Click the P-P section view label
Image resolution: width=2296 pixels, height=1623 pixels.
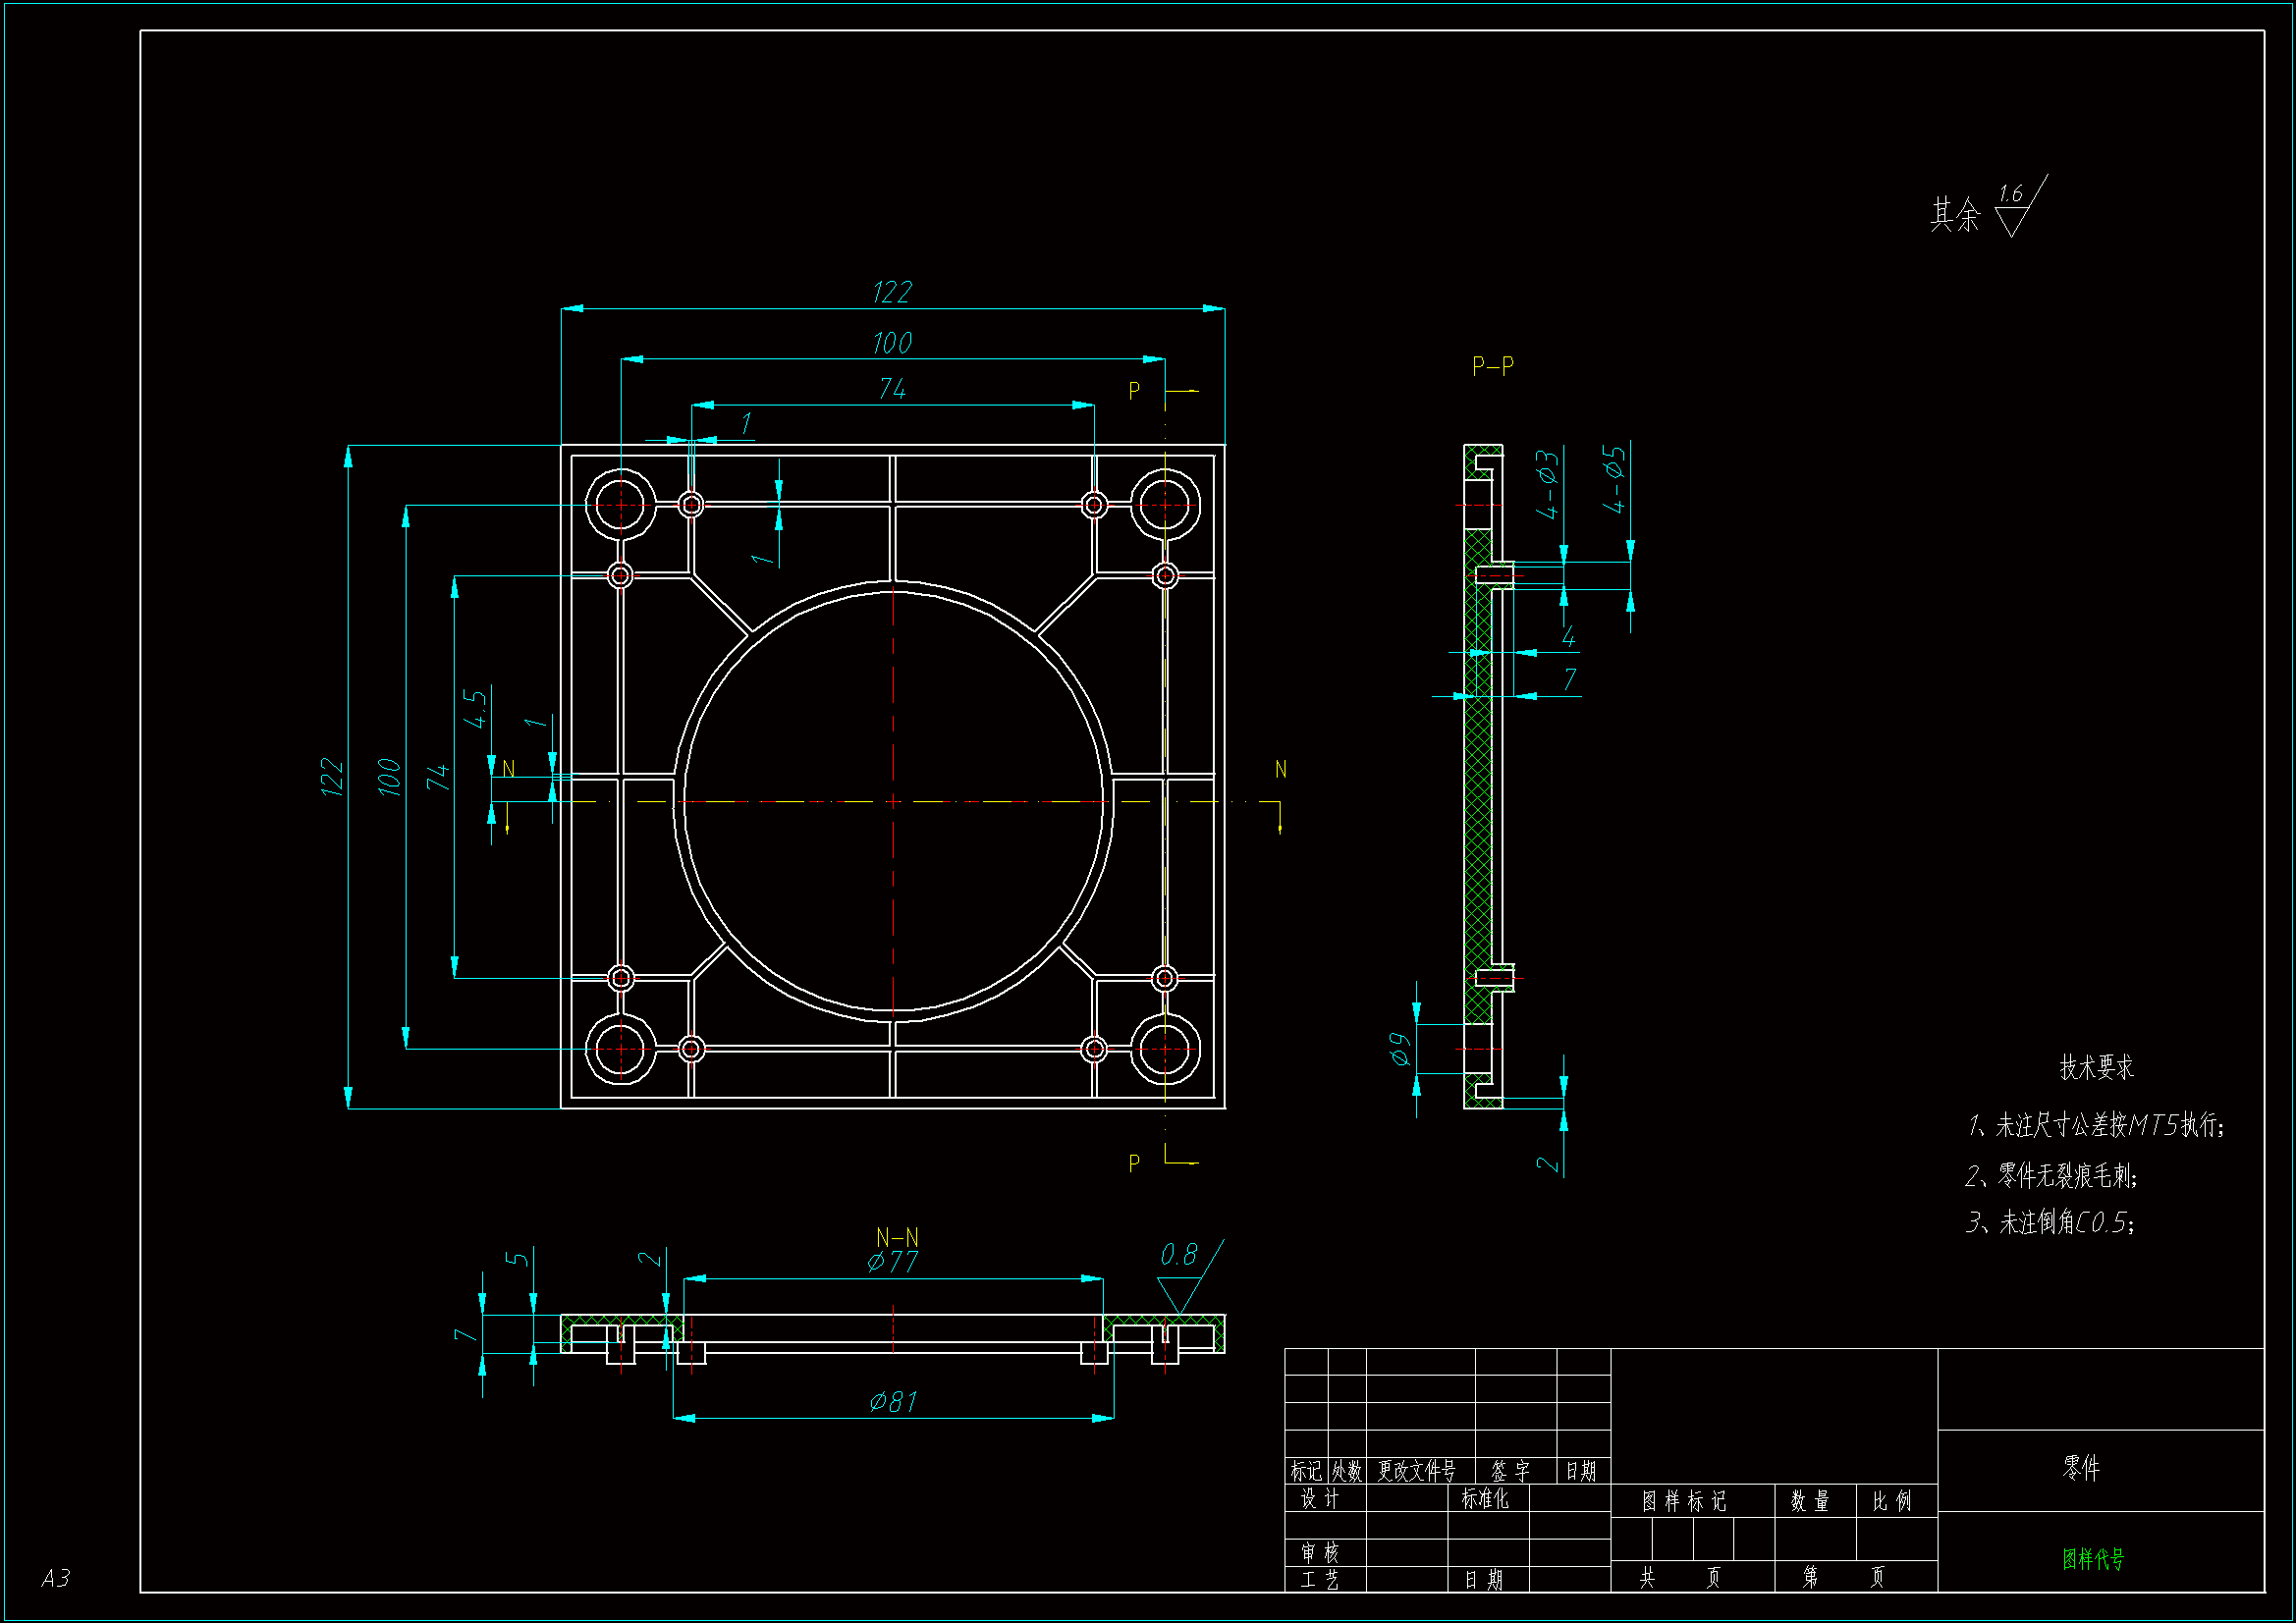coord(1492,366)
